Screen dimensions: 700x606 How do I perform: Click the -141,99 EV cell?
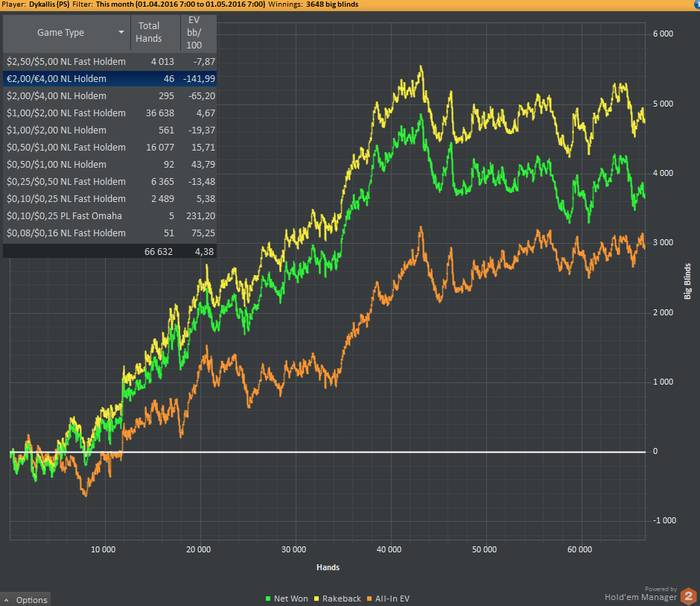point(199,79)
